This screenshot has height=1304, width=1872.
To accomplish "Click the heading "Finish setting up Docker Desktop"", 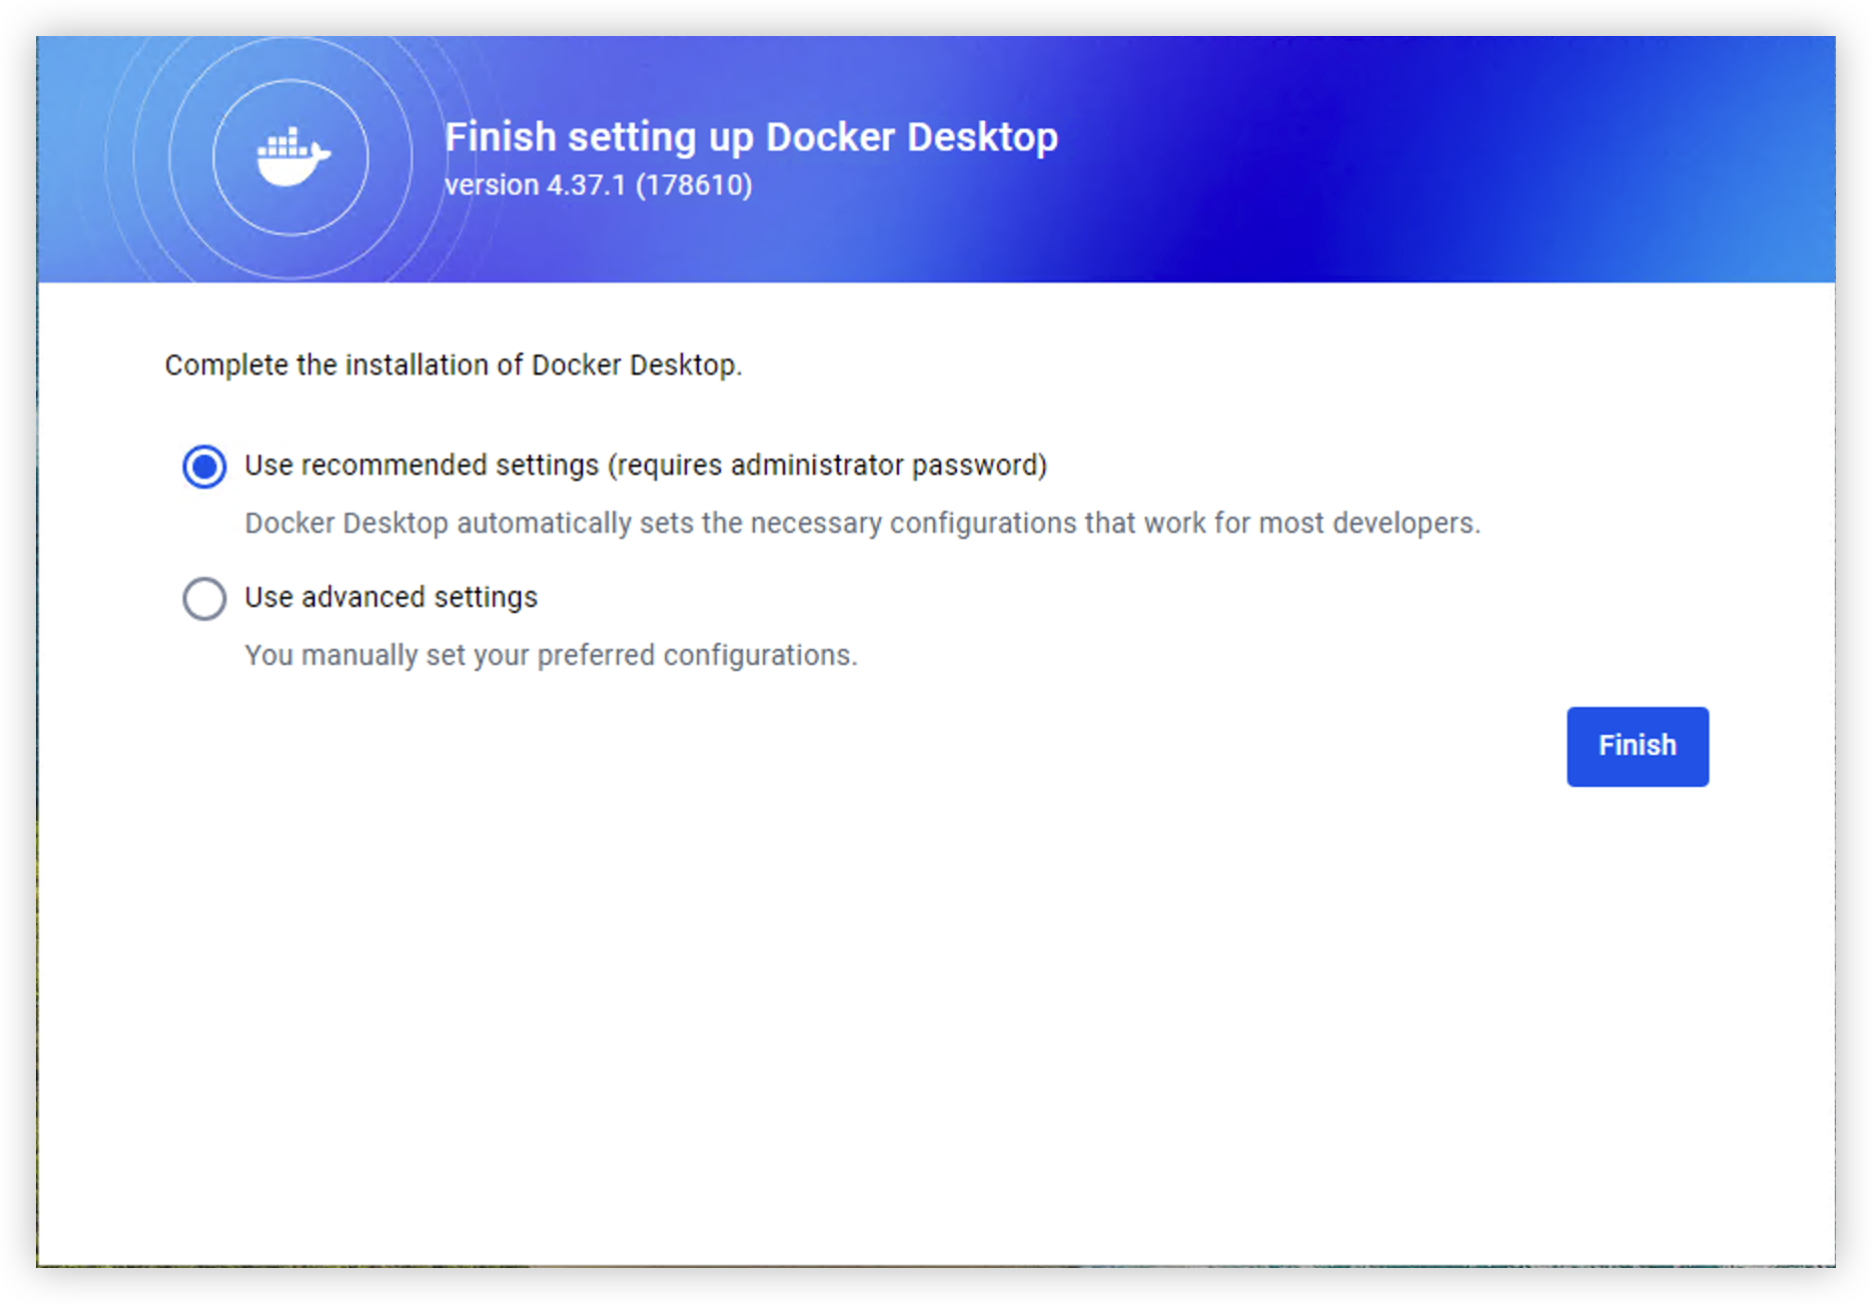I will [x=751, y=137].
